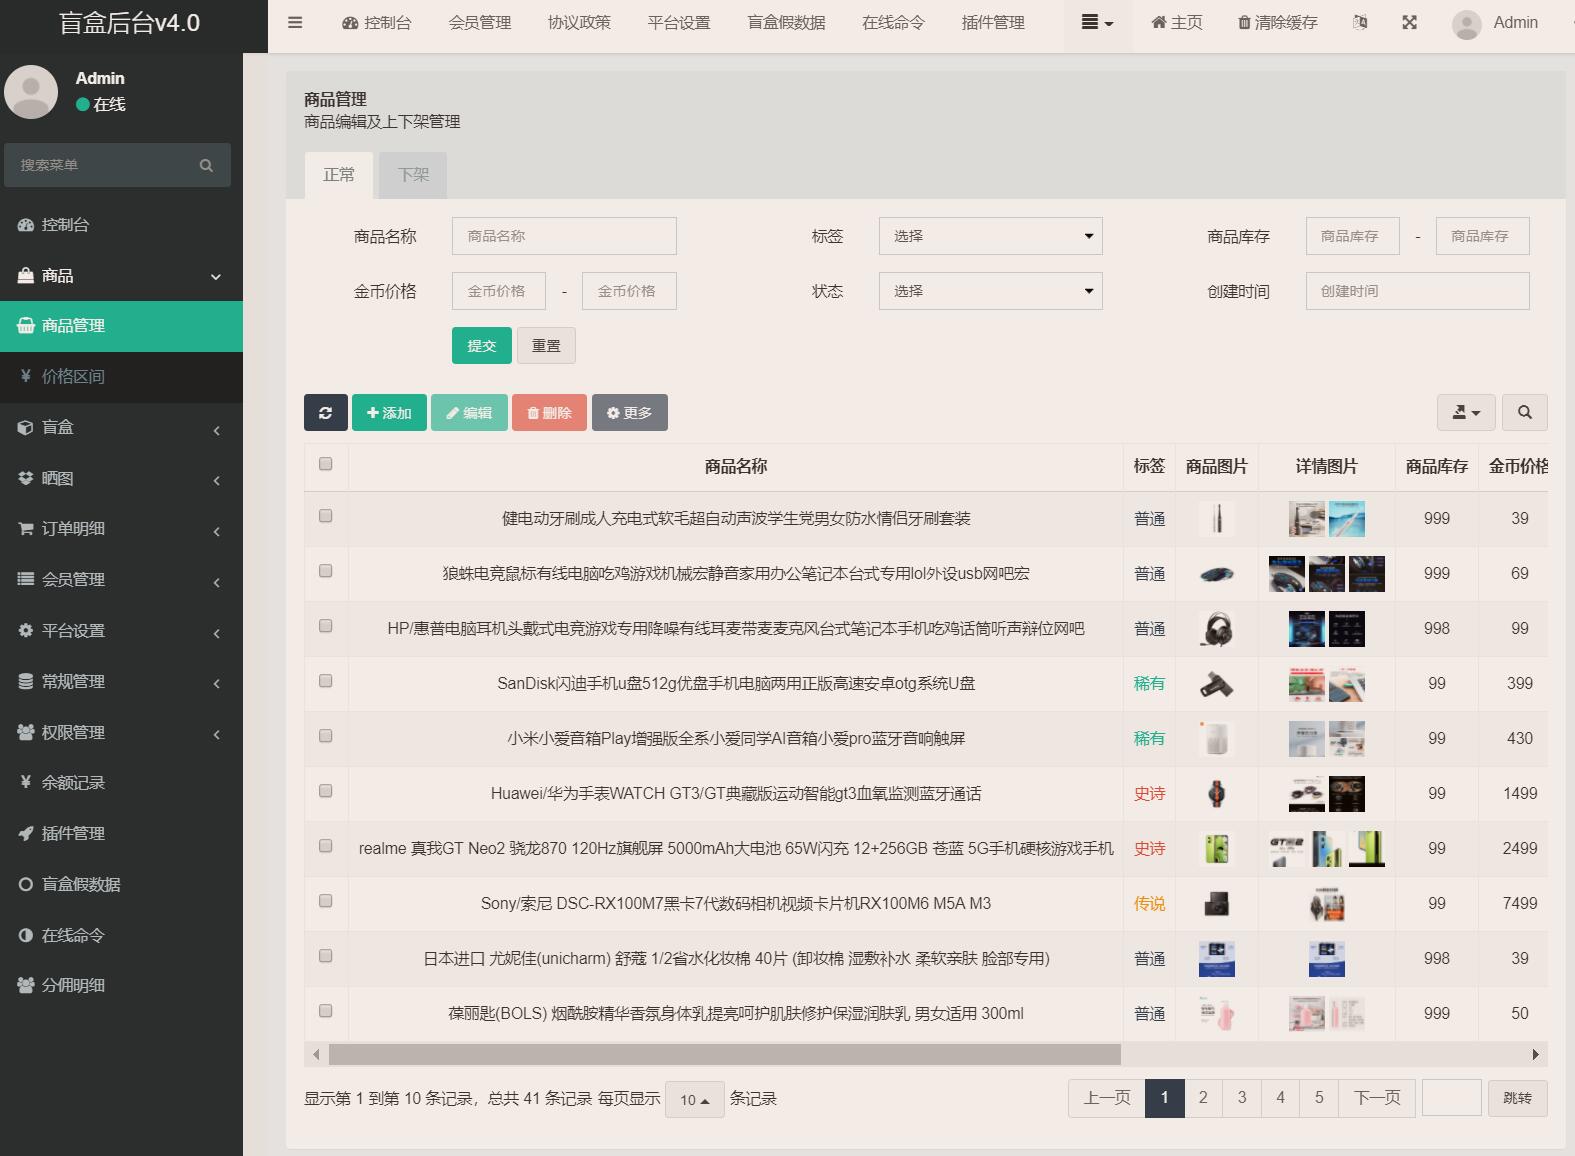Image resolution: width=1575 pixels, height=1156 pixels.
Task: Open 余额记录 in sidebar
Action: (x=121, y=782)
